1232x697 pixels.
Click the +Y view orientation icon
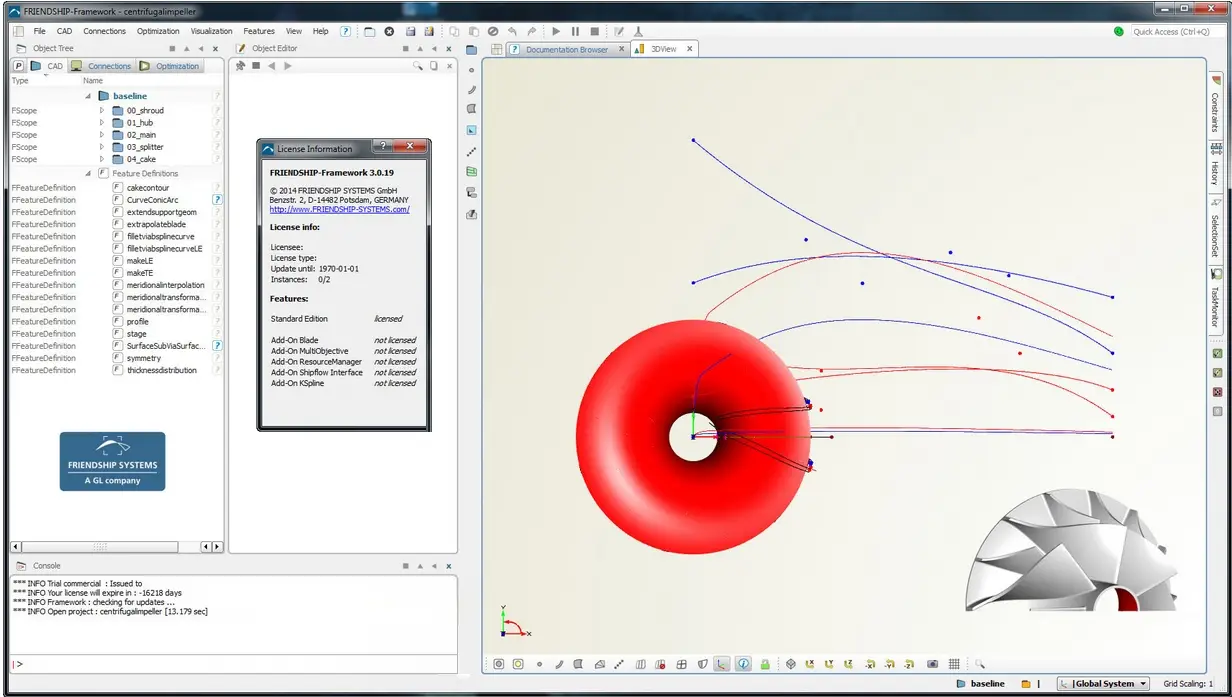click(829, 664)
